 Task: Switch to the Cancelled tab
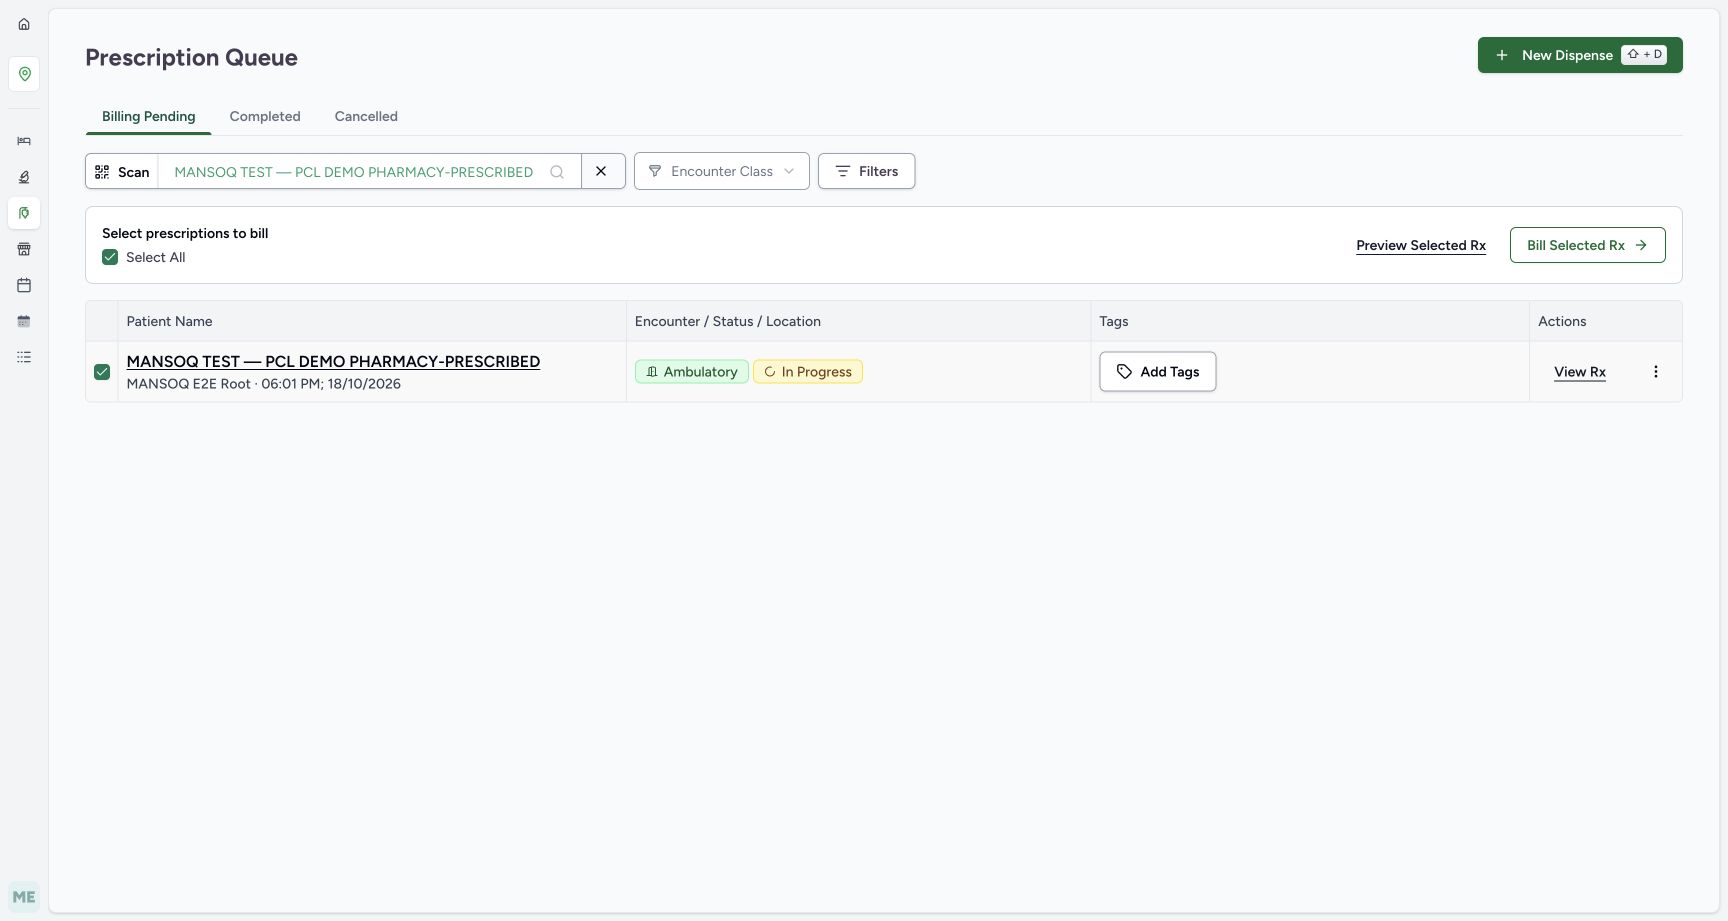click(366, 116)
